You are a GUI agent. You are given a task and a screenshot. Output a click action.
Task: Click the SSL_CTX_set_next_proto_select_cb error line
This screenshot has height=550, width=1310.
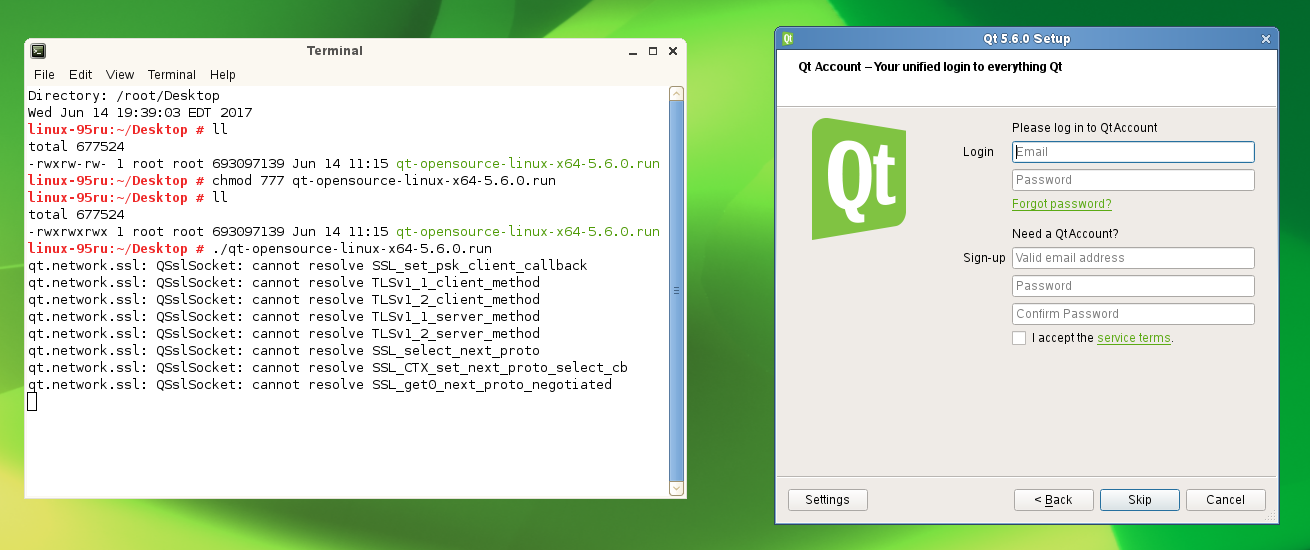328,368
